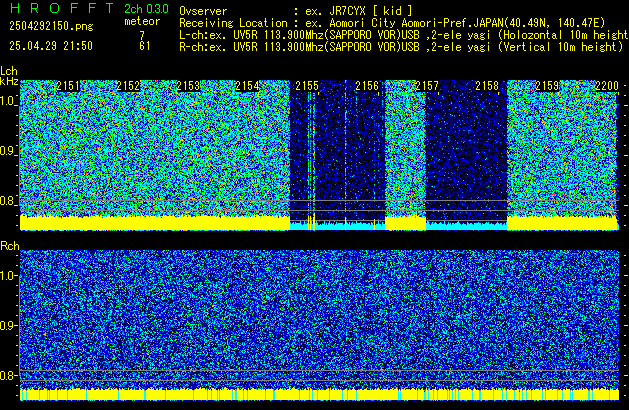Click the Rch 0.9 kHz axis label
Screen dimensions: 629x410
click(x=7, y=325)
